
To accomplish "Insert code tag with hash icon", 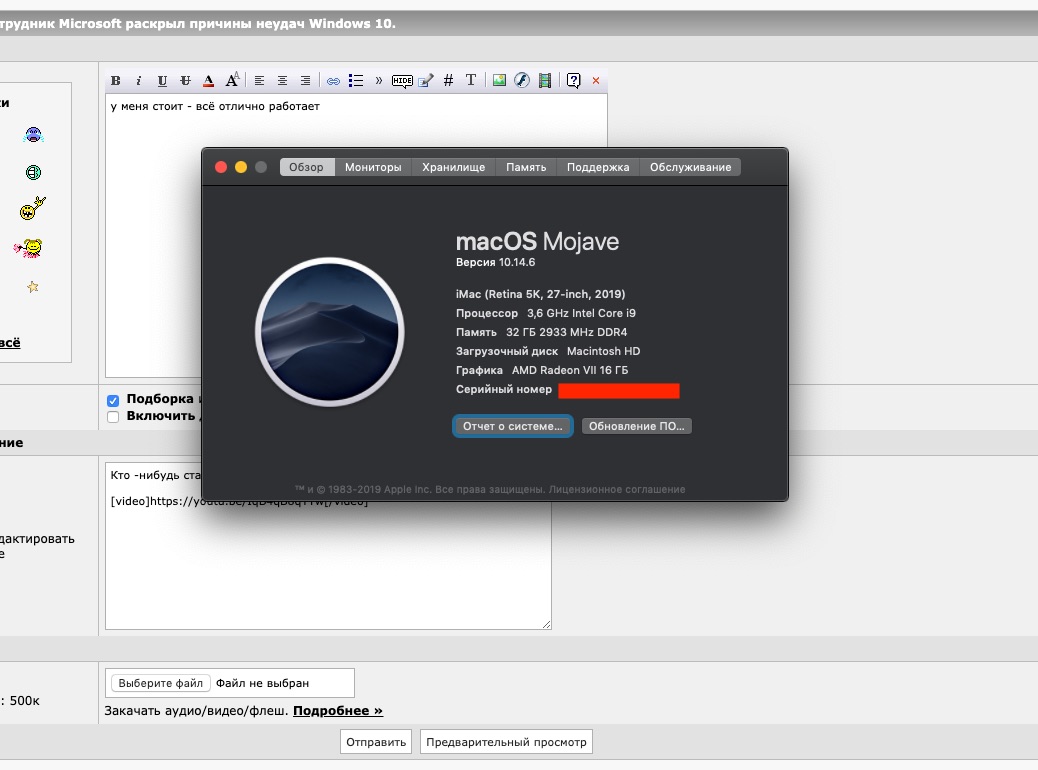I will (x=448, y=81).
